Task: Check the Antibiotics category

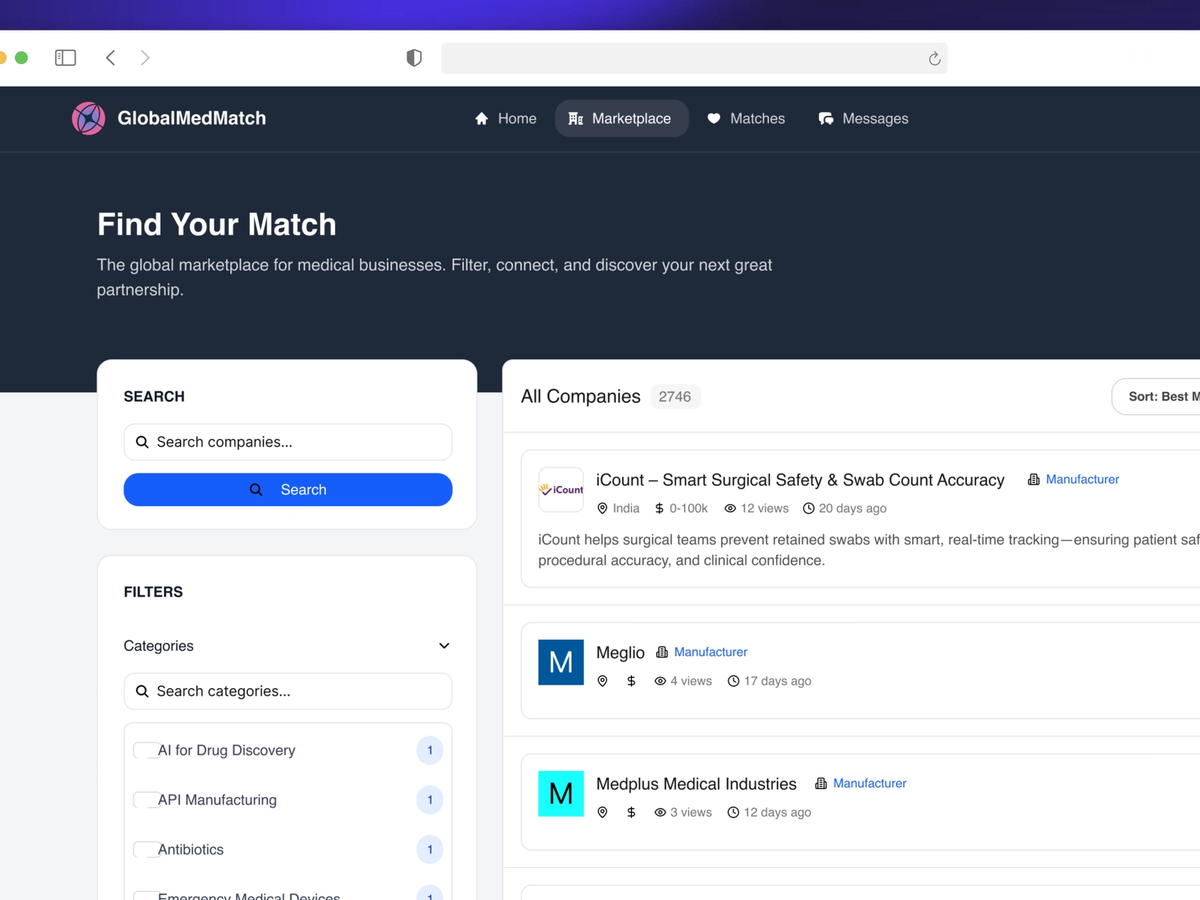Action: point(145,849)
